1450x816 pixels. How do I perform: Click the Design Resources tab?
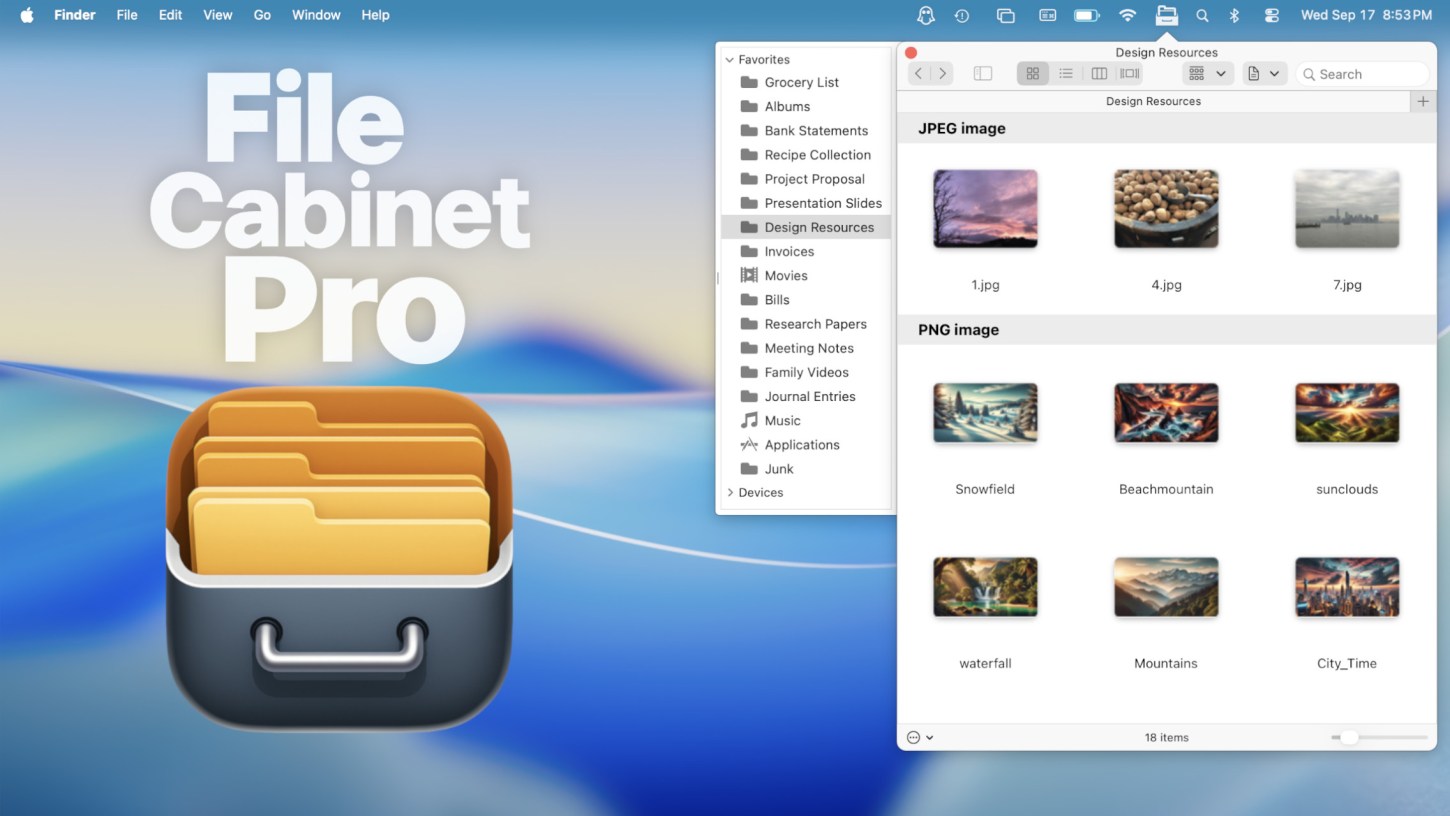coord(1154,101)
